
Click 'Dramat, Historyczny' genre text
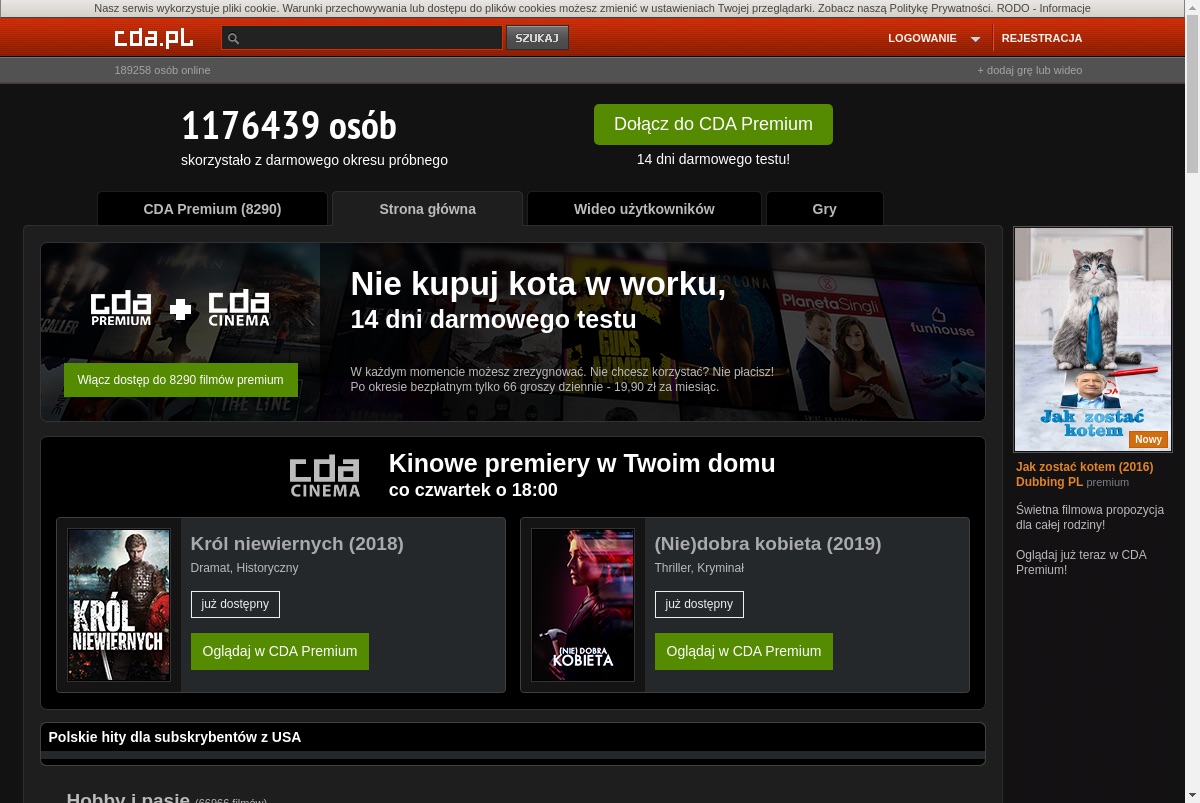click(x=244, y=568)
